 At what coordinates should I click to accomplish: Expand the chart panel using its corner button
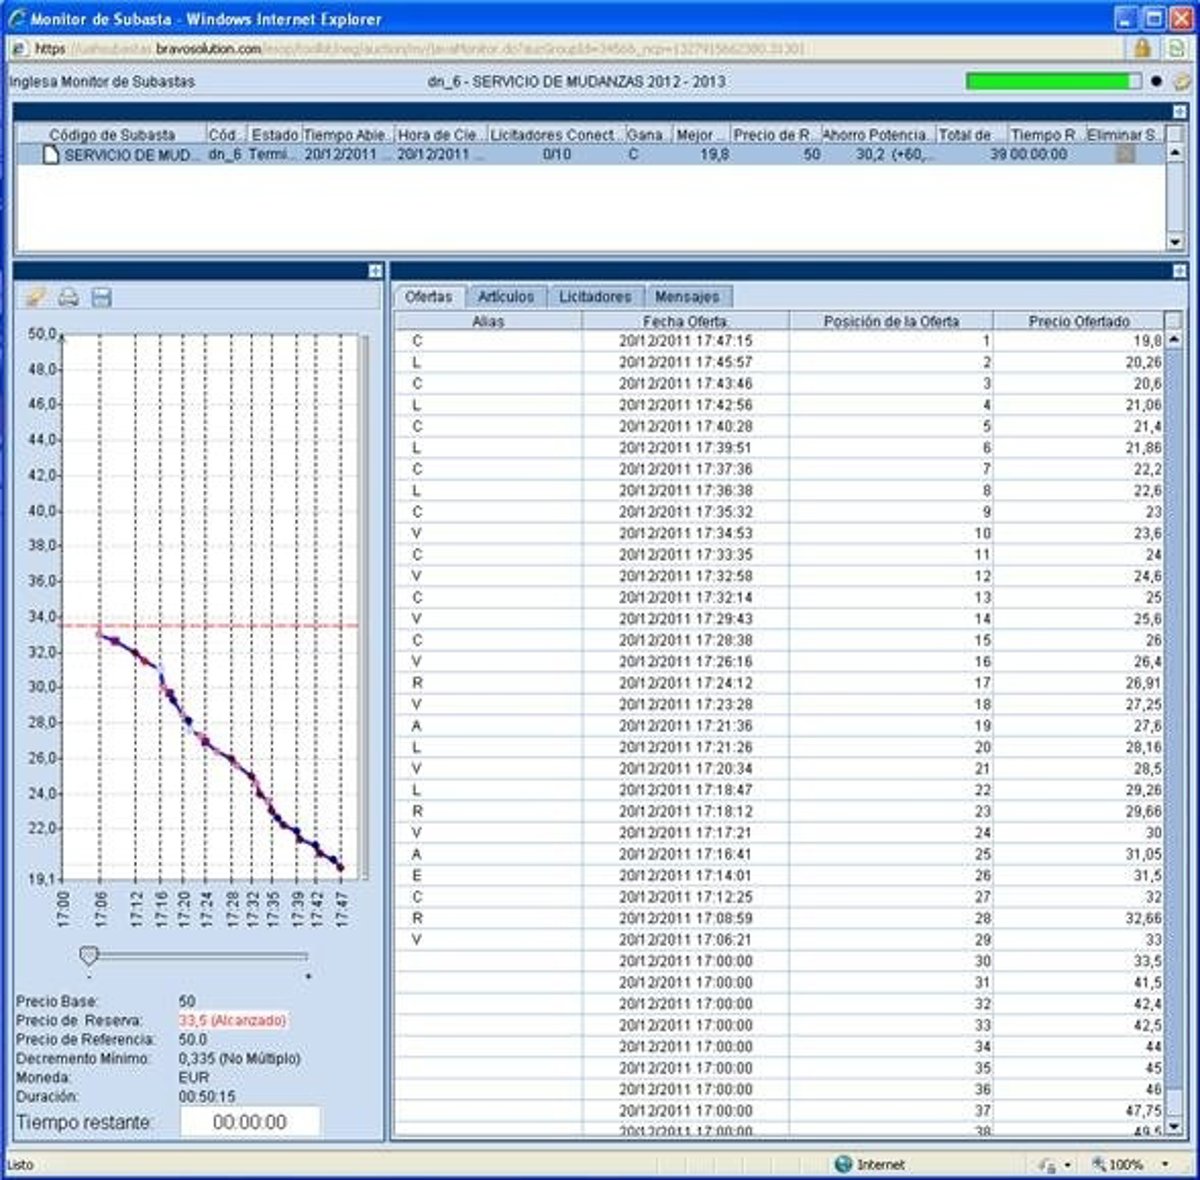click(x=375, y=271)
